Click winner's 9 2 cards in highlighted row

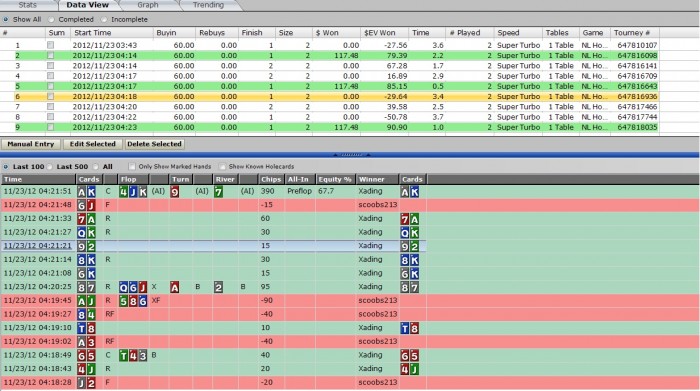409,246
